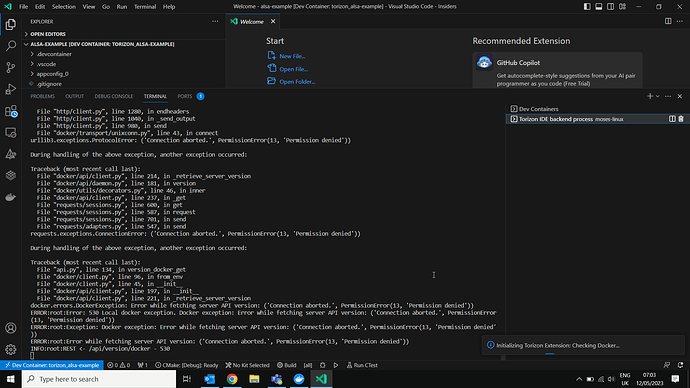Select Torizon IDE backend process terminal
Image resolution: width=690 pixels, height=388 pixels.
tap(598, 119)
